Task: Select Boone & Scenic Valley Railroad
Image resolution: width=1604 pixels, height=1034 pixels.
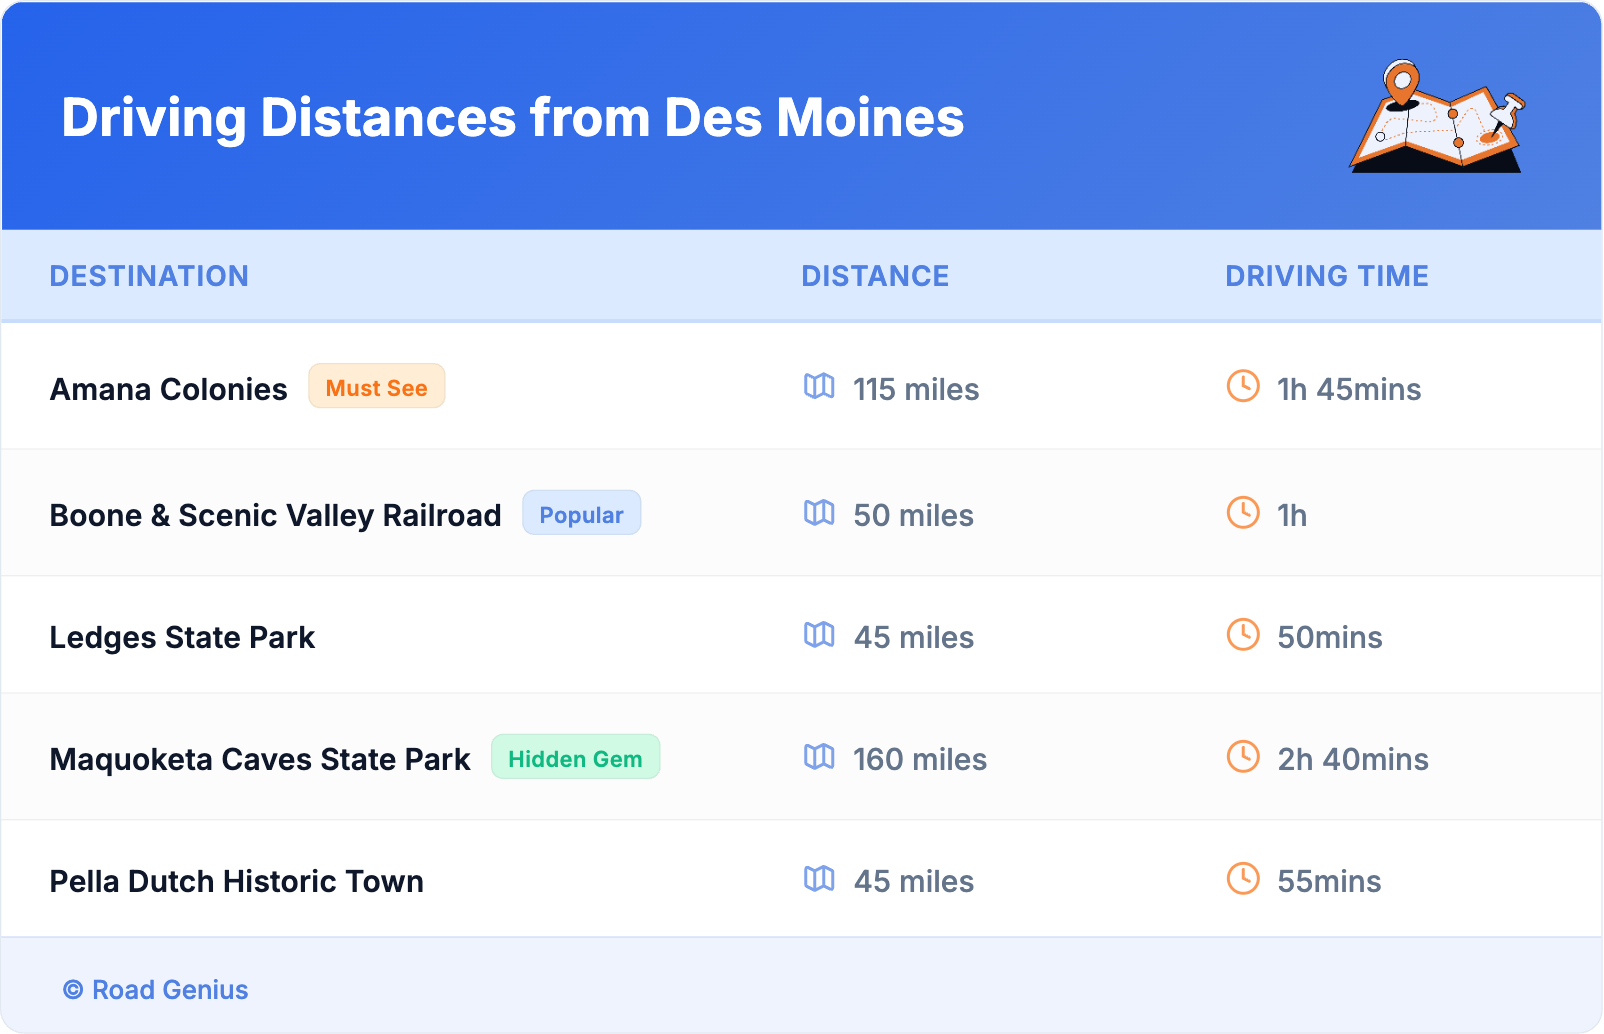Action: click(x=275, y=515)
